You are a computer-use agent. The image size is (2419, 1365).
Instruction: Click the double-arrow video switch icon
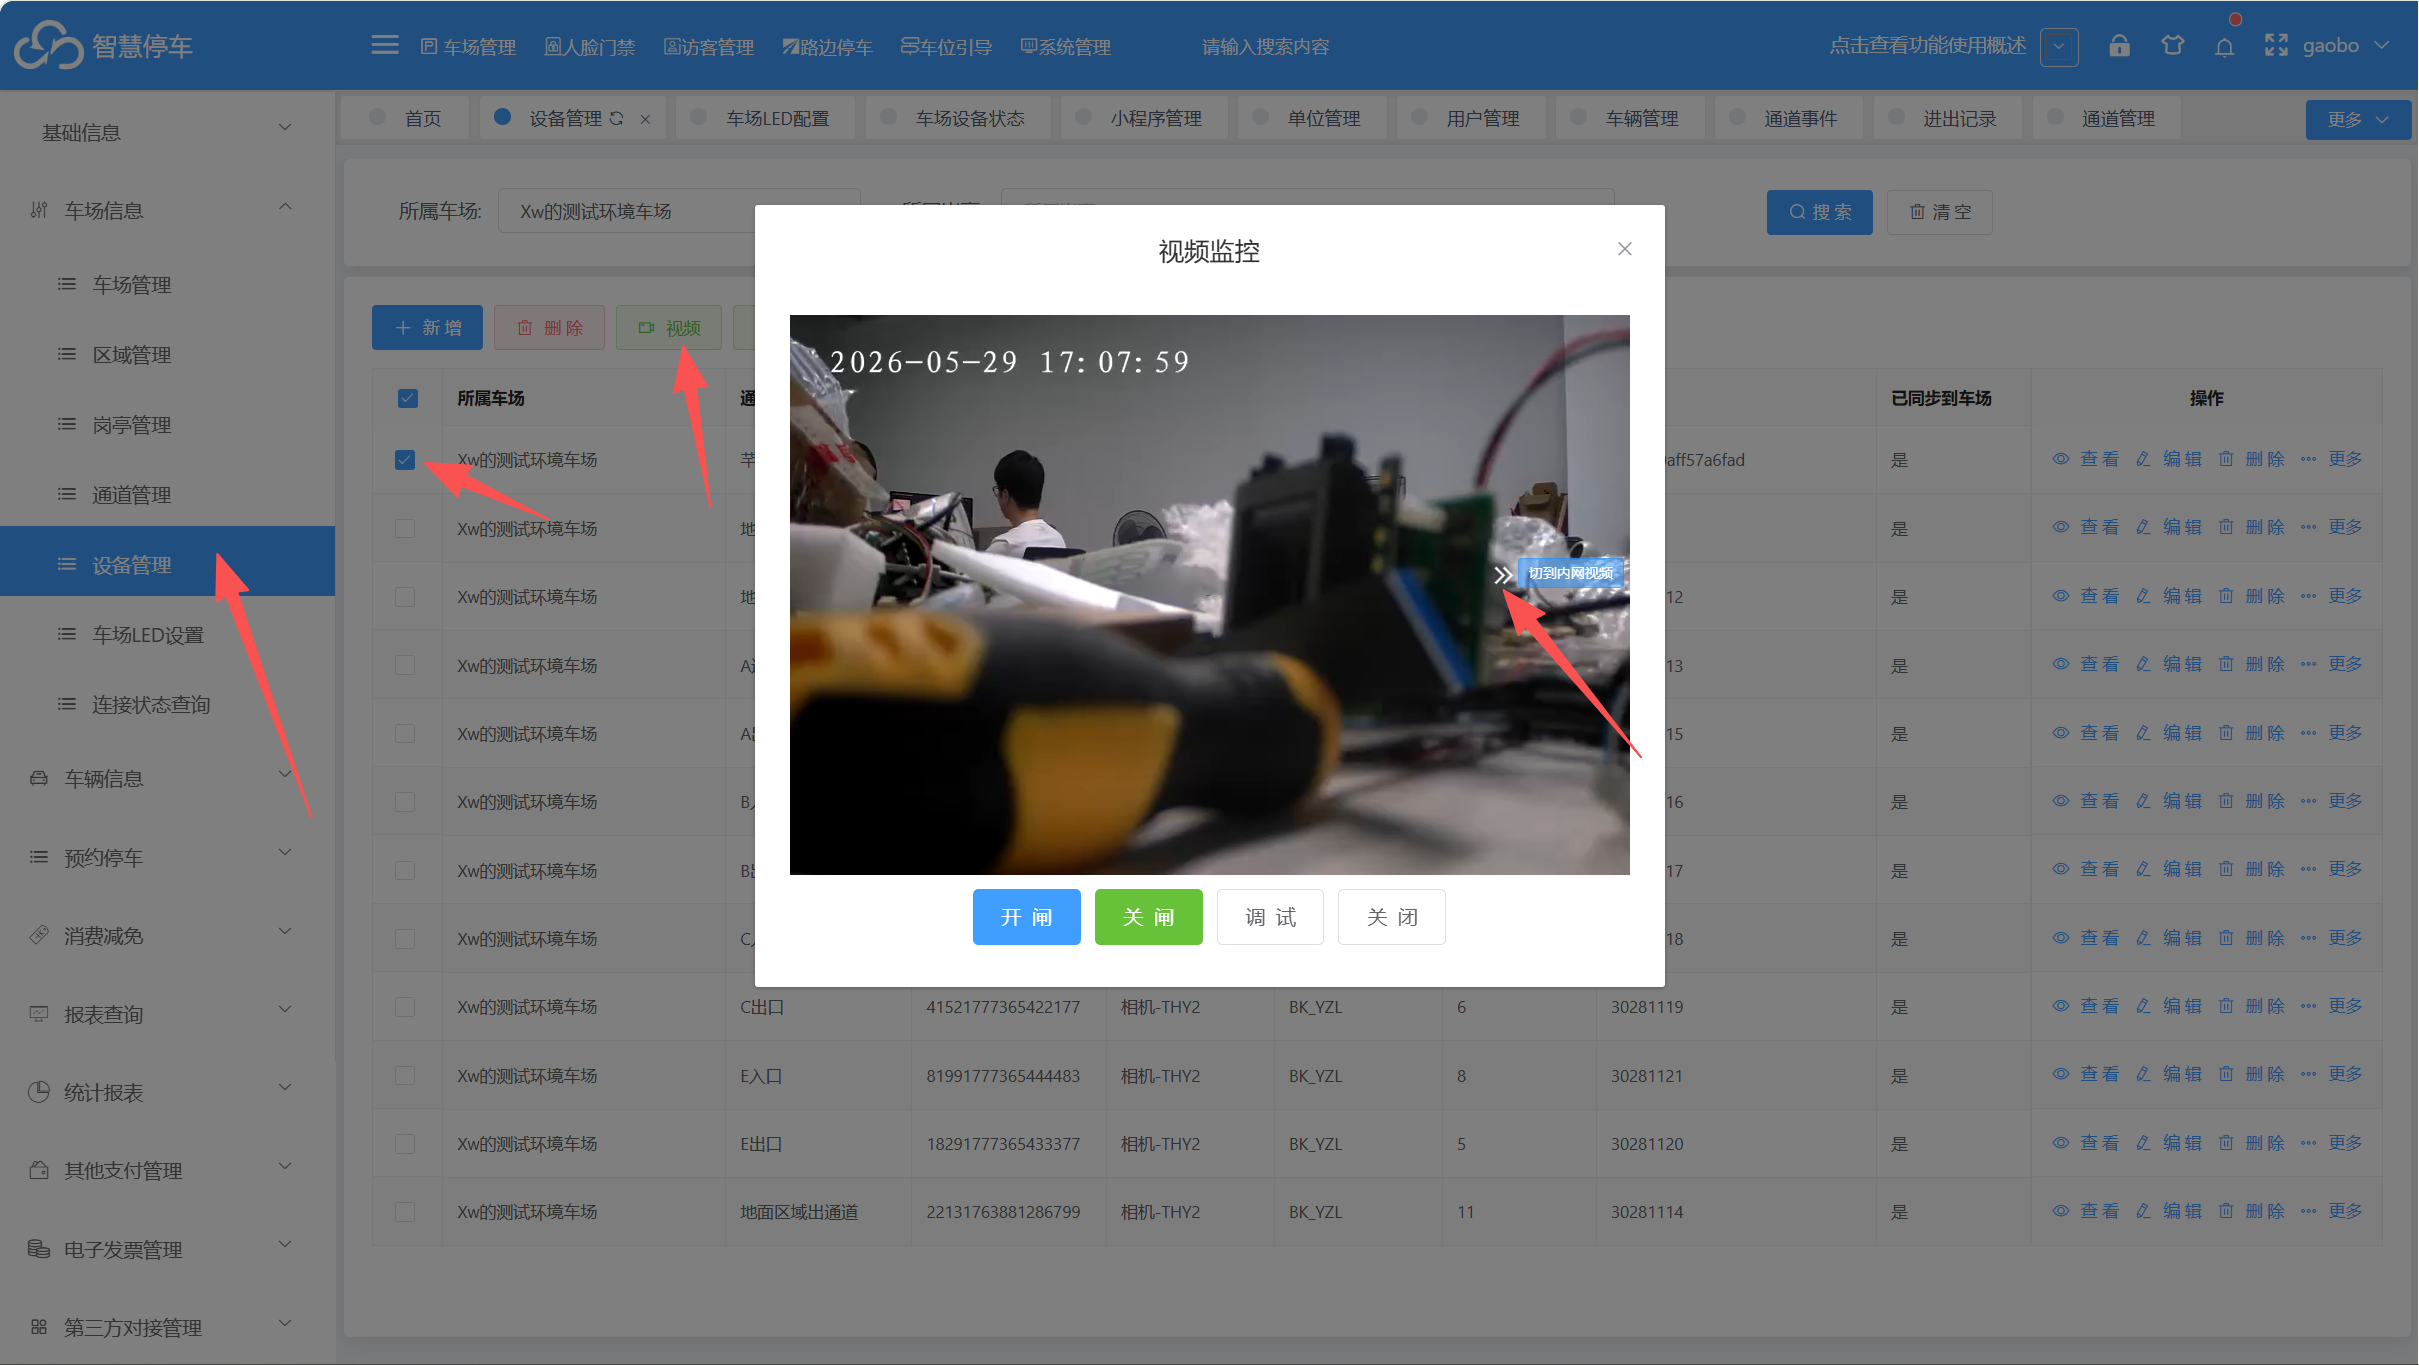pos(1502,574)
